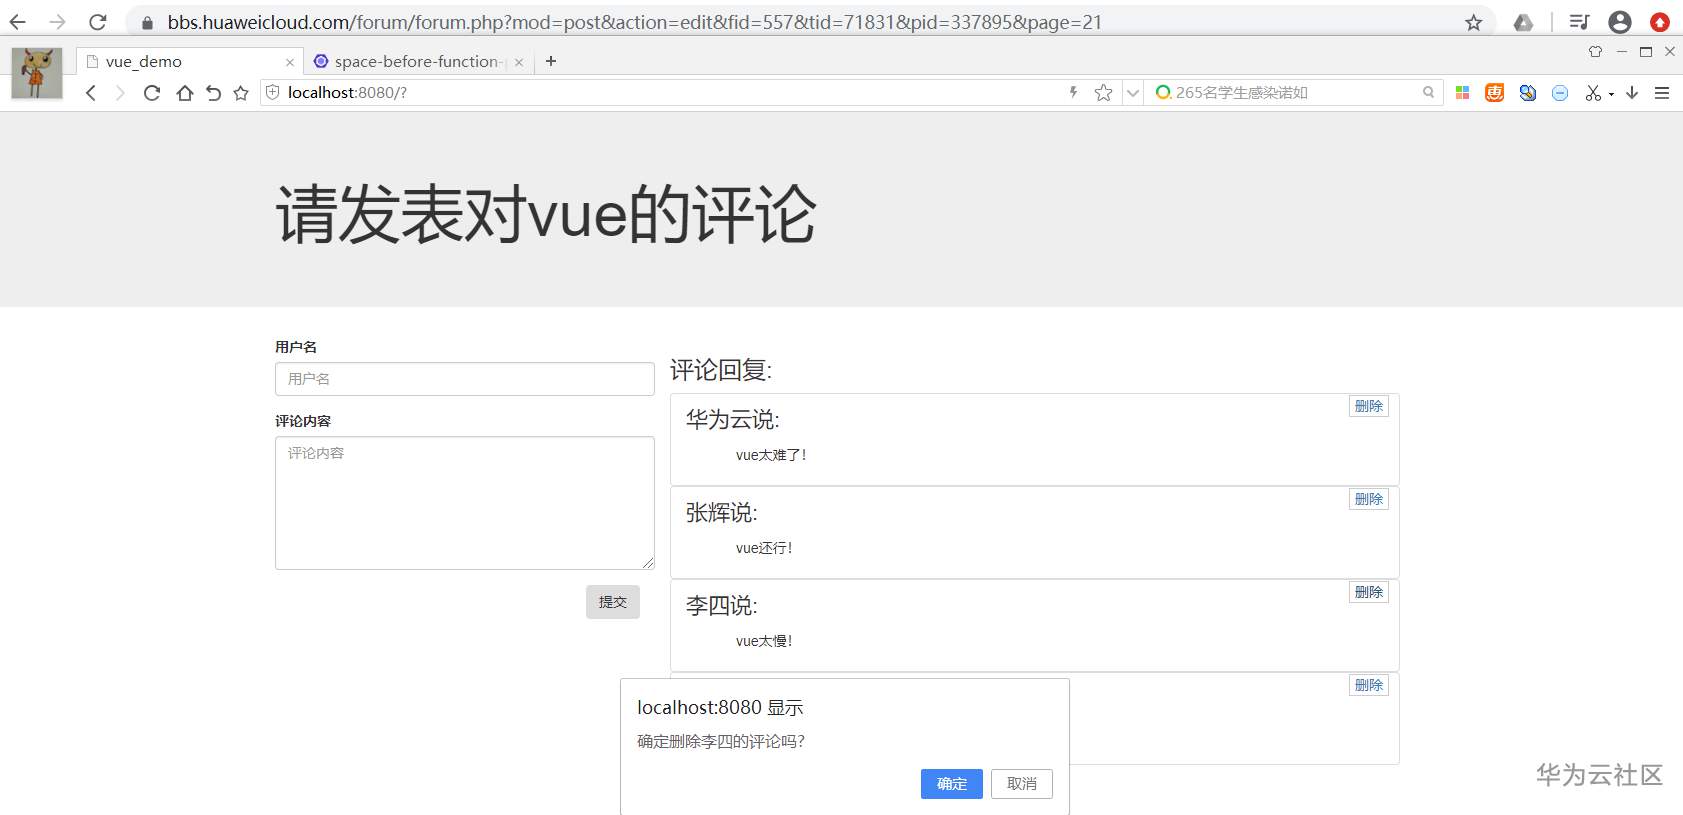Image resolution: width=1683 pixels, height=815 pixels.
Task: Click the cartoon avatar picture
Action: click(x=37, y=73)
